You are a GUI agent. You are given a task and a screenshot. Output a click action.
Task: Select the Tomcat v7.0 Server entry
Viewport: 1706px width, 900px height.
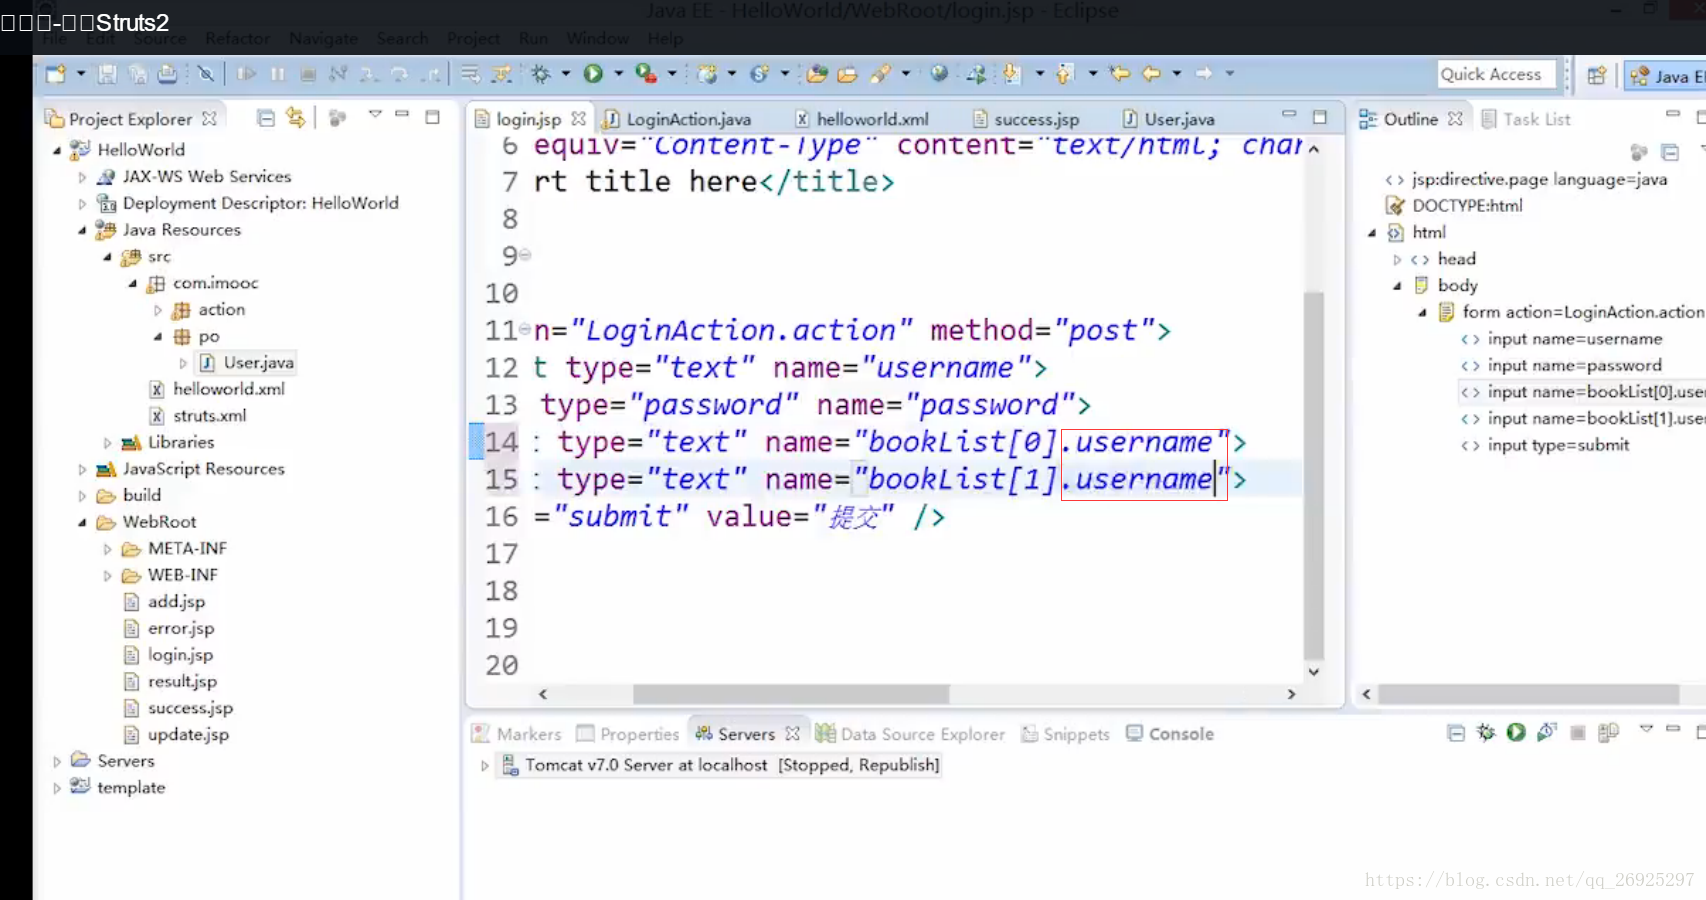[721, 765]
